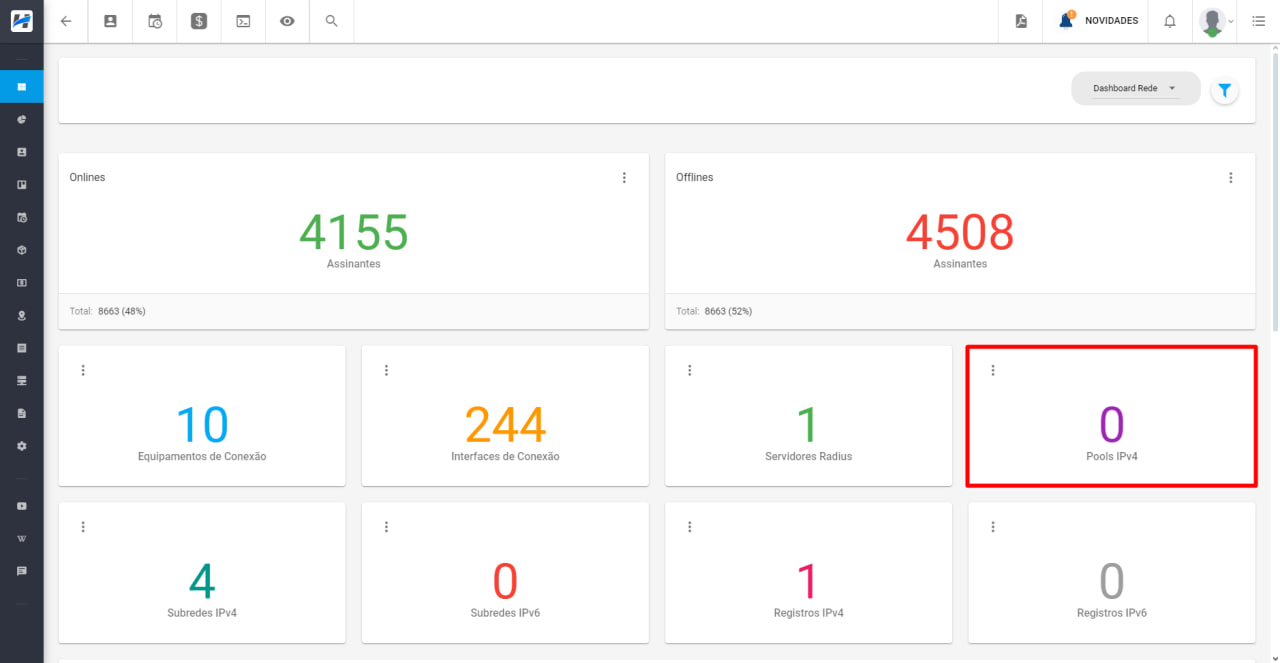
Task: Click the app logo in the top-left corner
Action: [x=21, y=21]
